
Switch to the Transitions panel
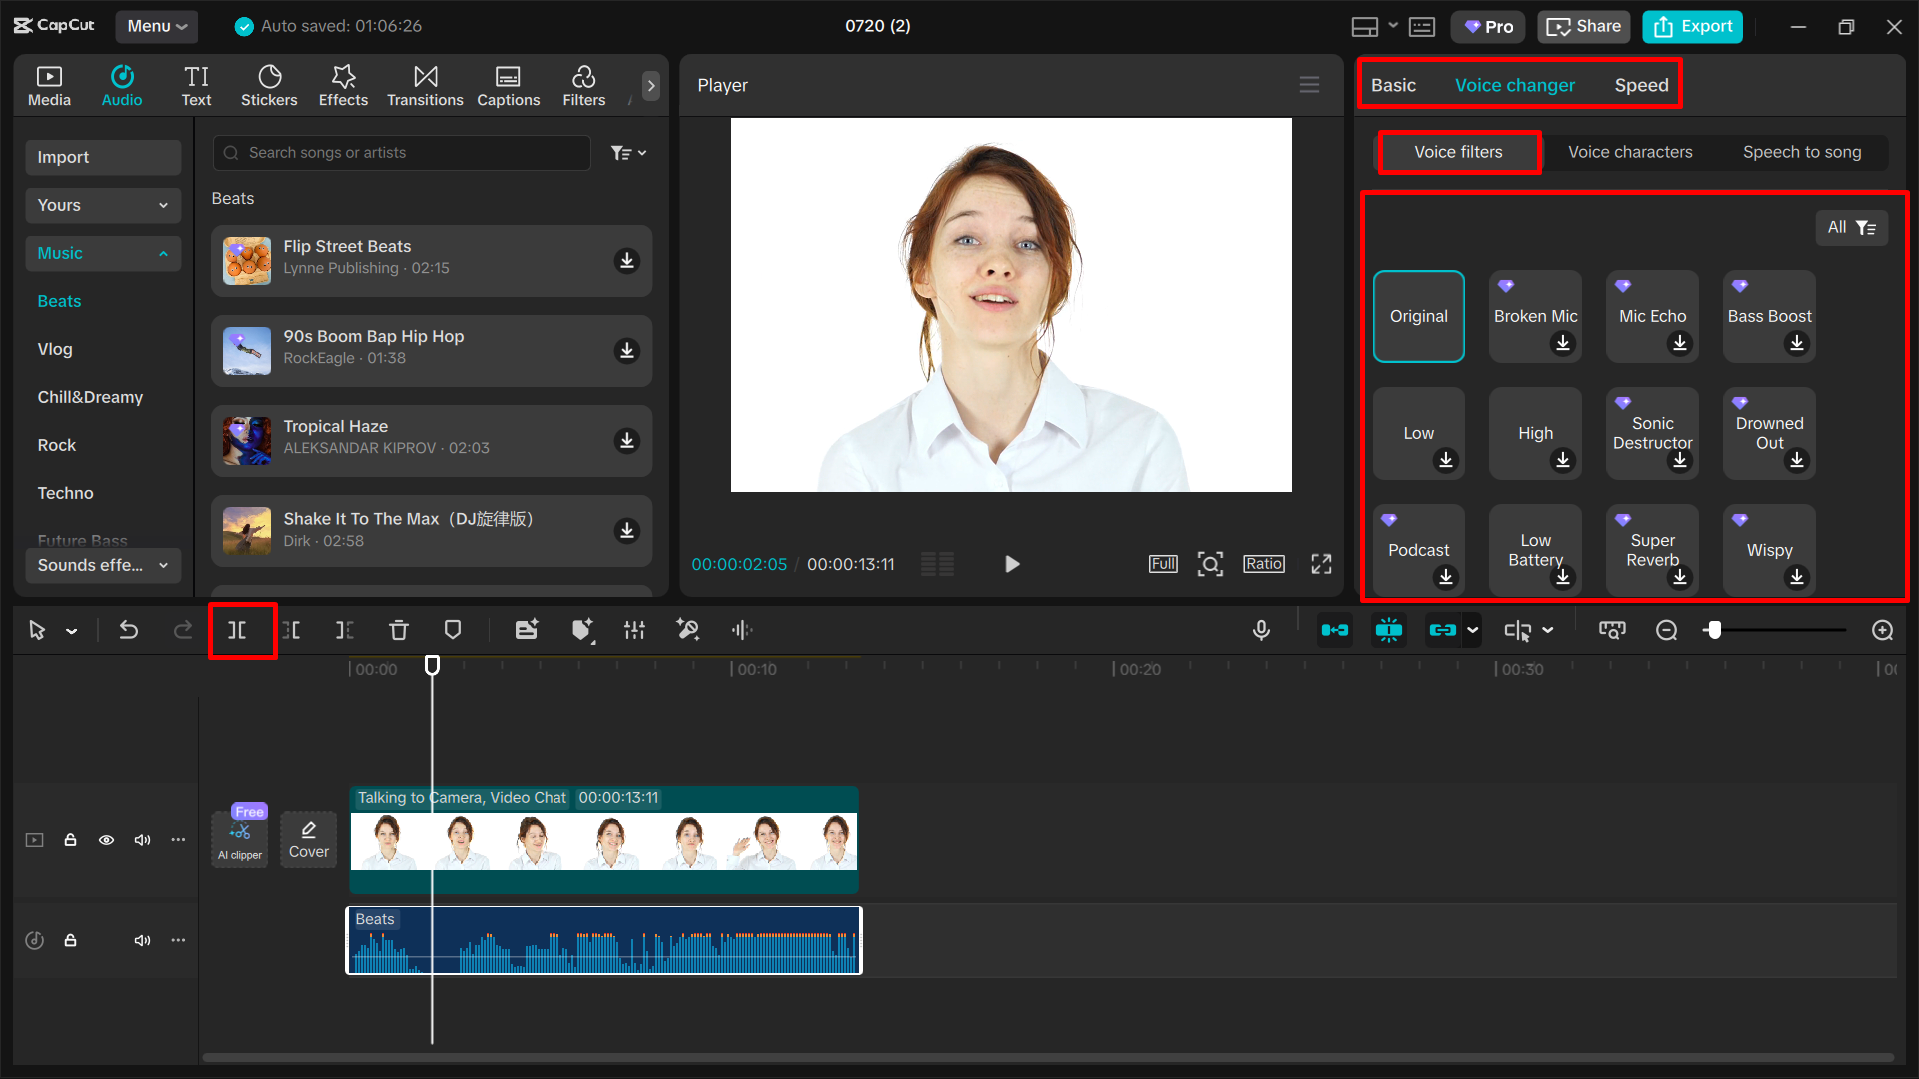point(425,85)
